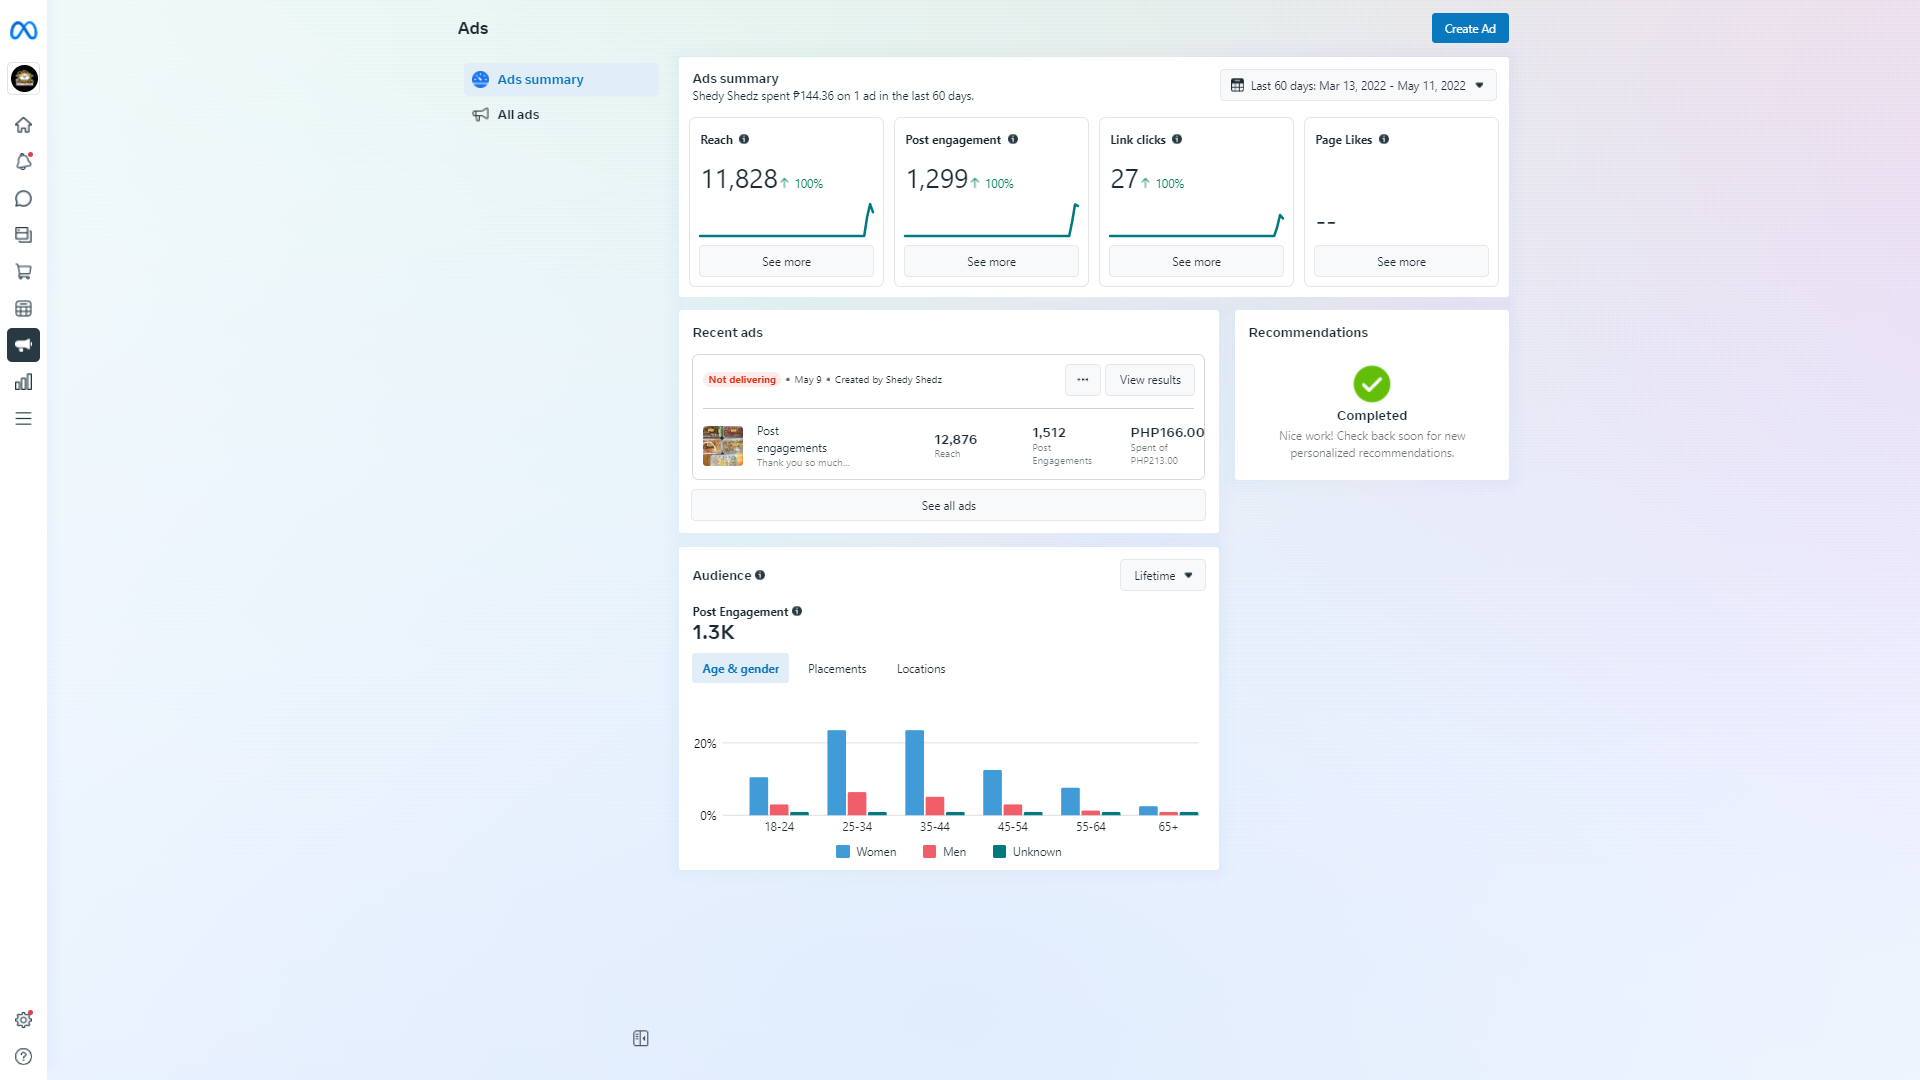Click the Reach info icon
Image resolution: width=1920 pixels, height=1080 pixels.
(x=744, y=139)
